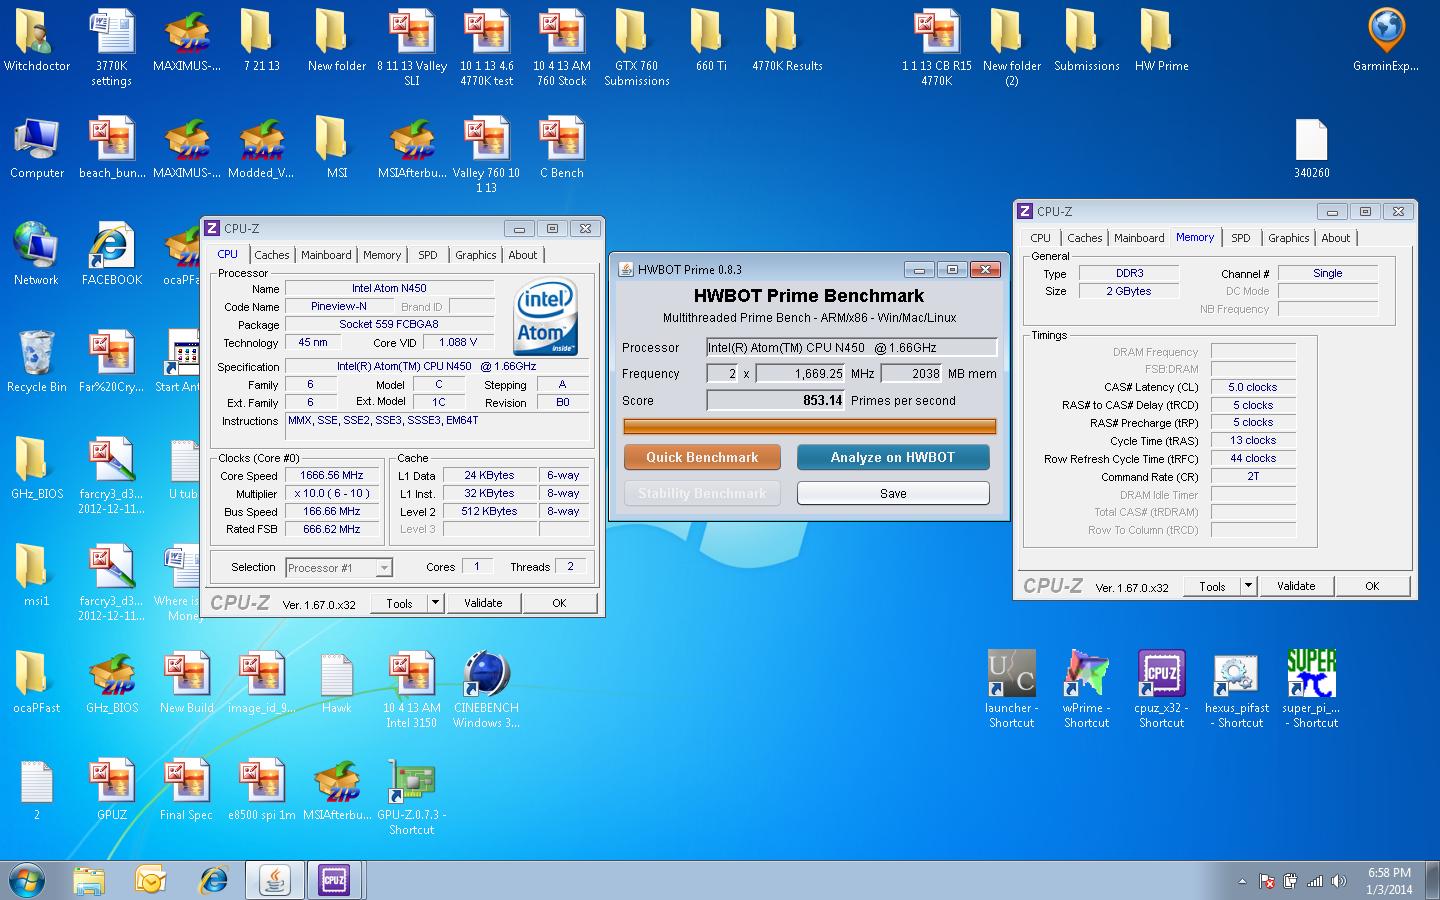1440x900 pixels.
Task: Open the Computer desktop icon
Action: [37, 147]
